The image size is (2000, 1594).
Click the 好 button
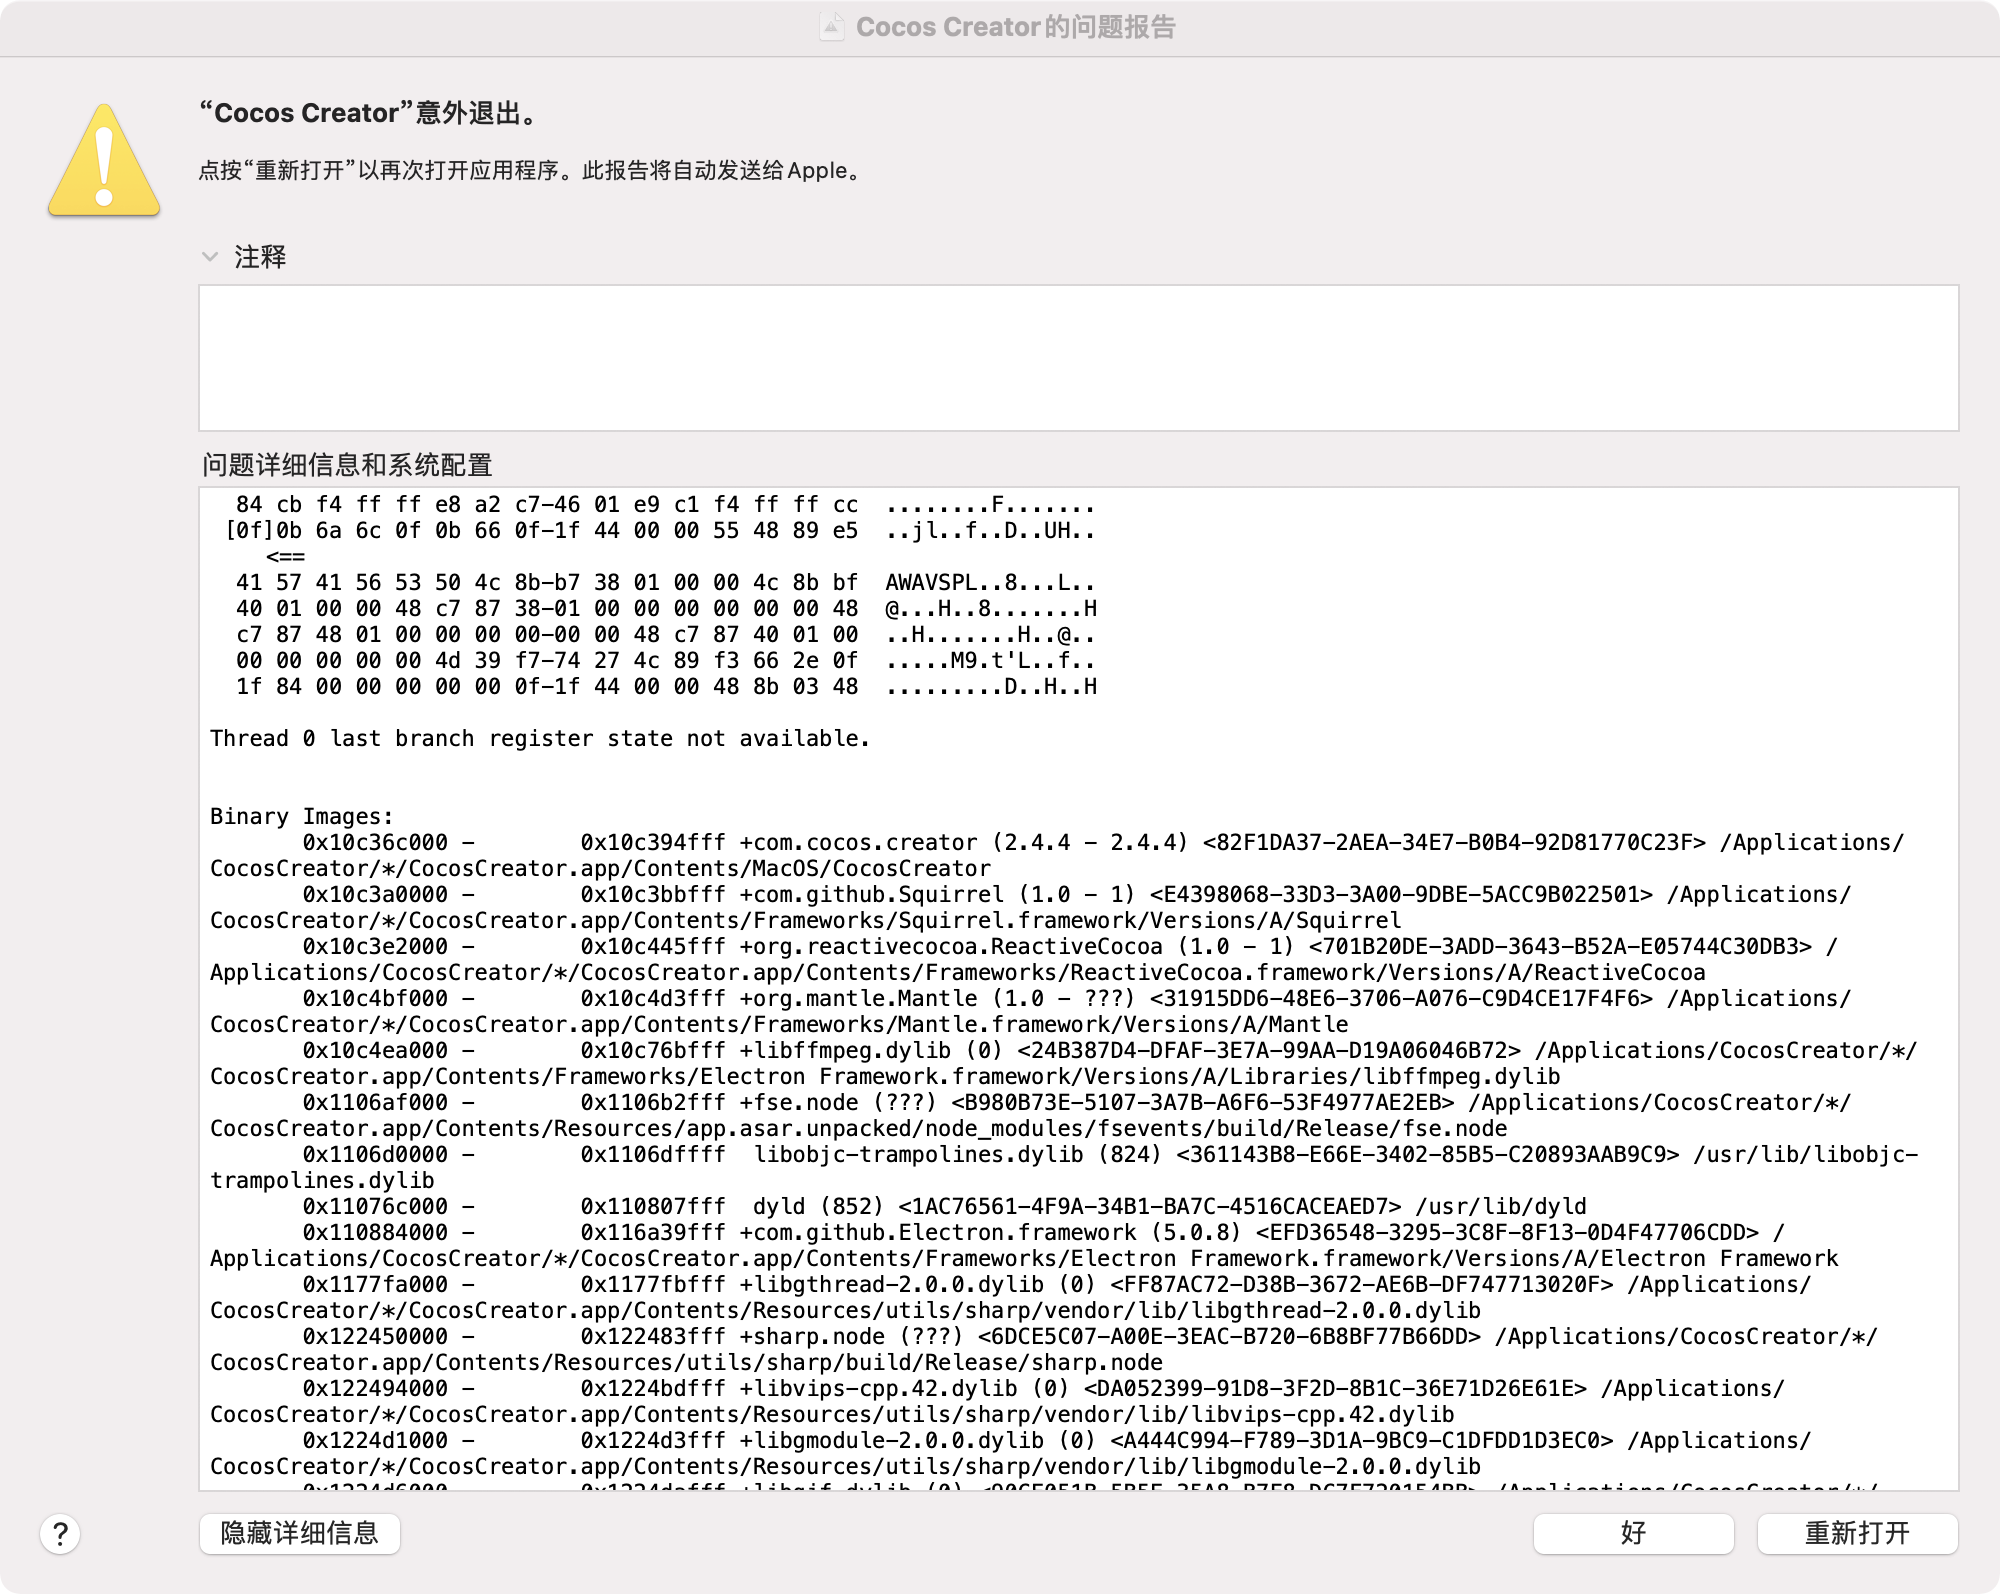(1633, 1533)
